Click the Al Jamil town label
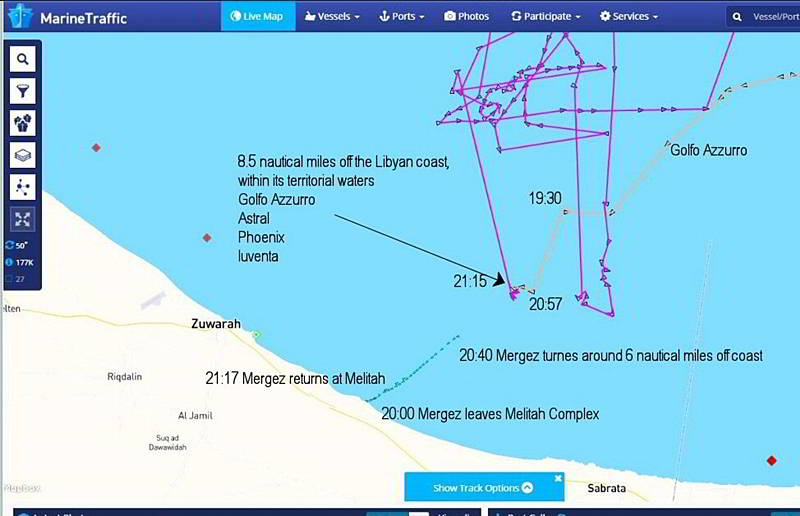800x516 pixels. coord(195,415)
